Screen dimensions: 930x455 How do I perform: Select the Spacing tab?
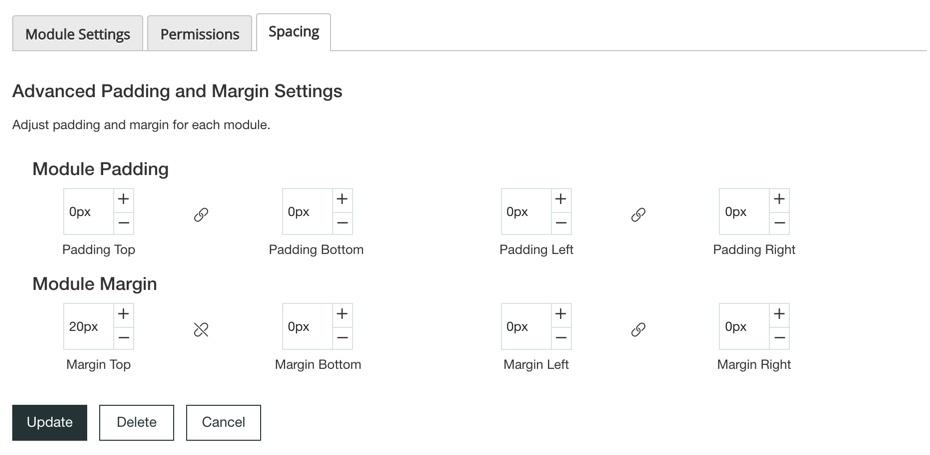(x=294, y=32)
